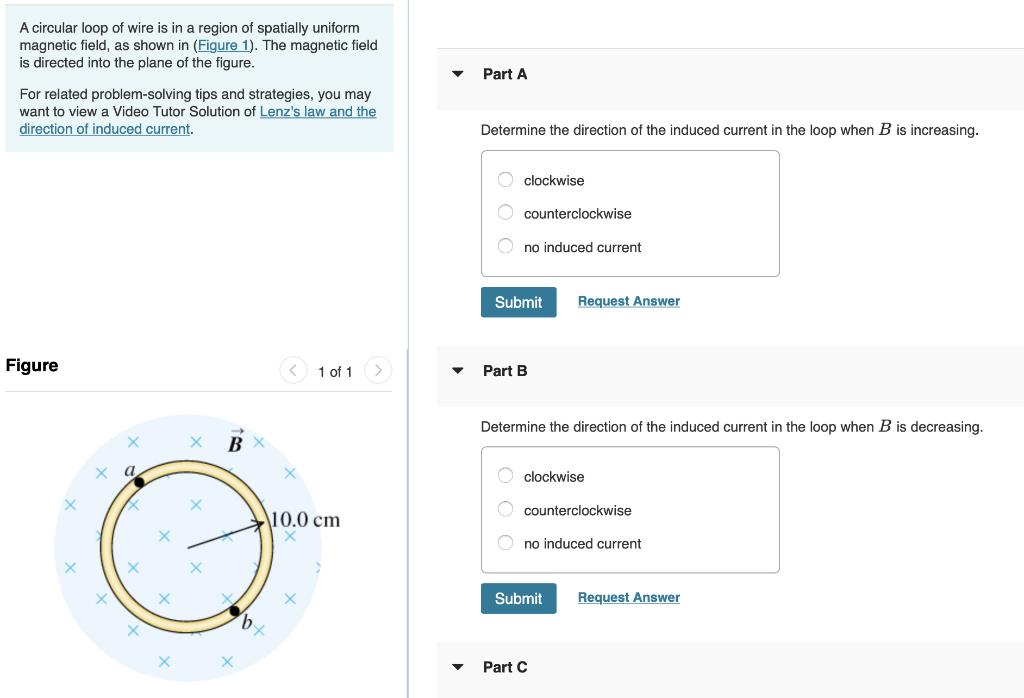Submit the Part B answer
The image size is (1024, 698).
(x=518, y=598)
